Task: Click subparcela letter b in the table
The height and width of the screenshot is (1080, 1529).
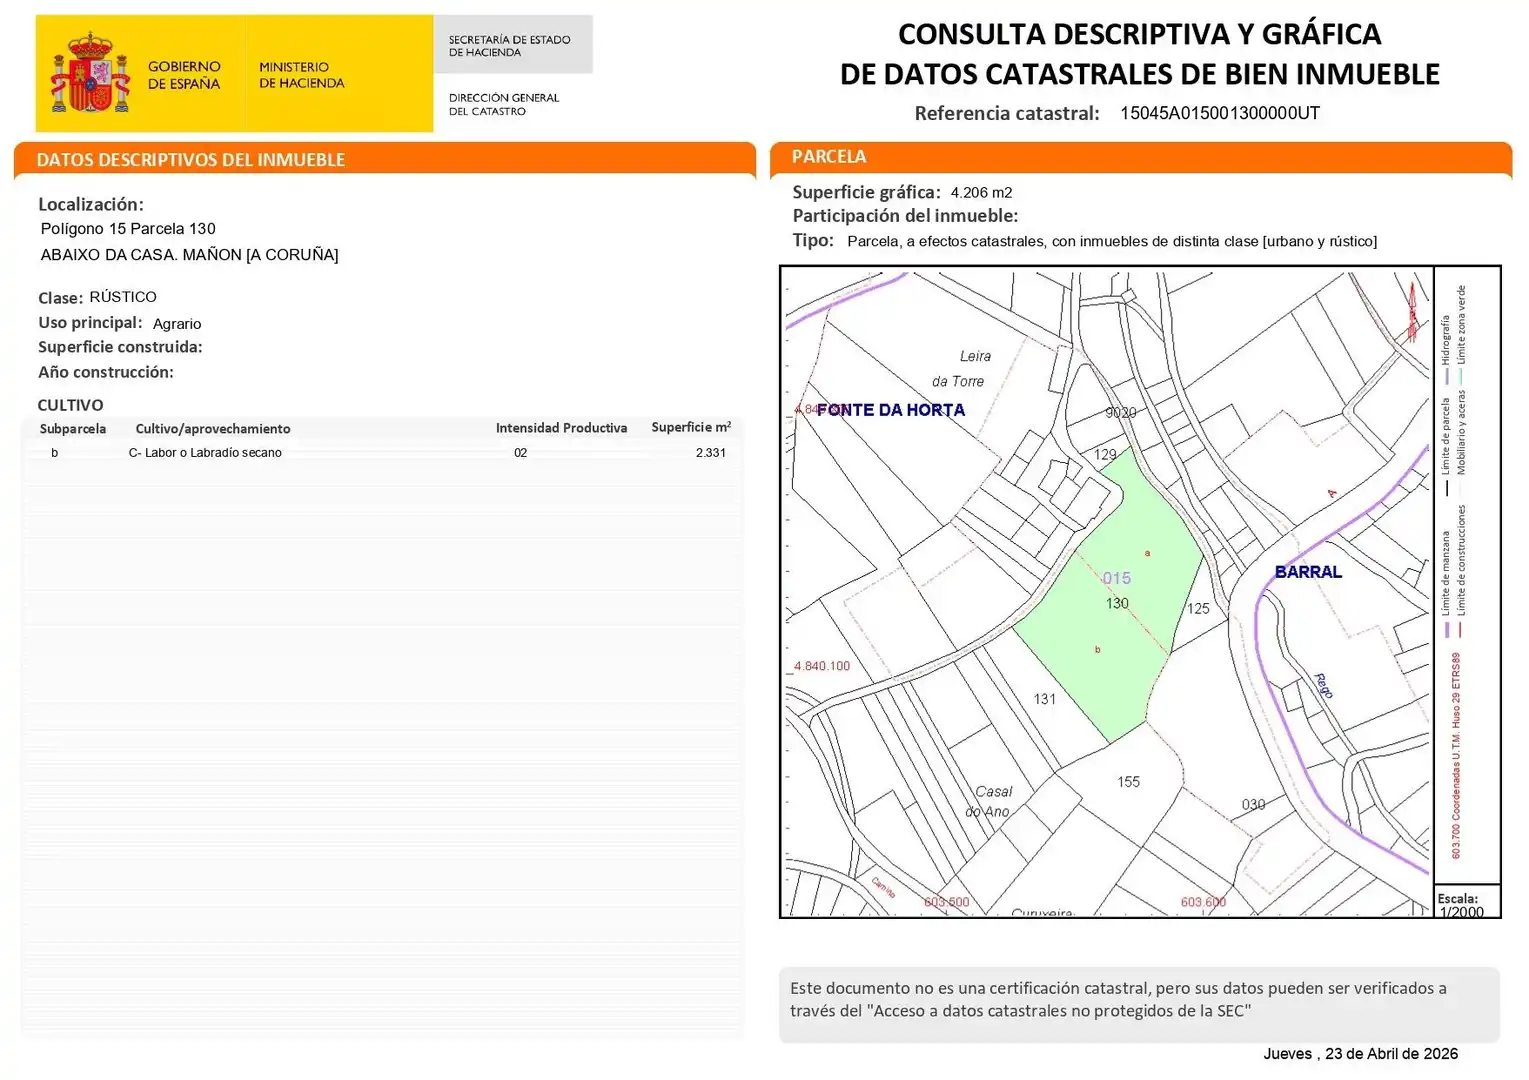Action: click(55, 453)
